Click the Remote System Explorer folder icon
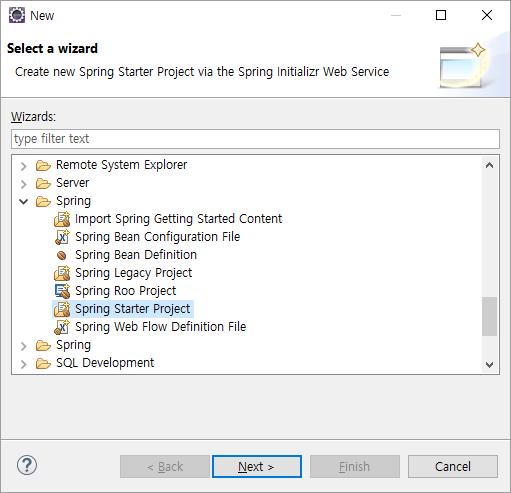511x493 pixels. [x=43, y=165]
